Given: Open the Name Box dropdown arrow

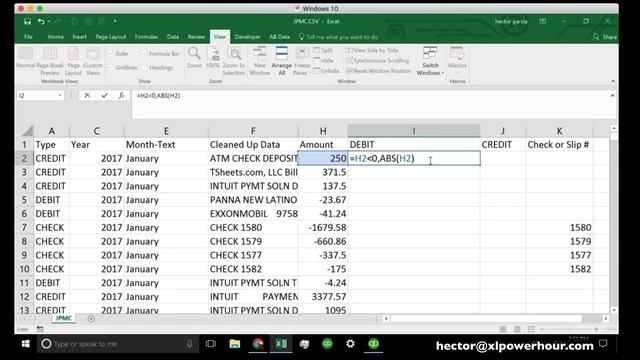Looking at the screenshot, I should click(60, 96).
